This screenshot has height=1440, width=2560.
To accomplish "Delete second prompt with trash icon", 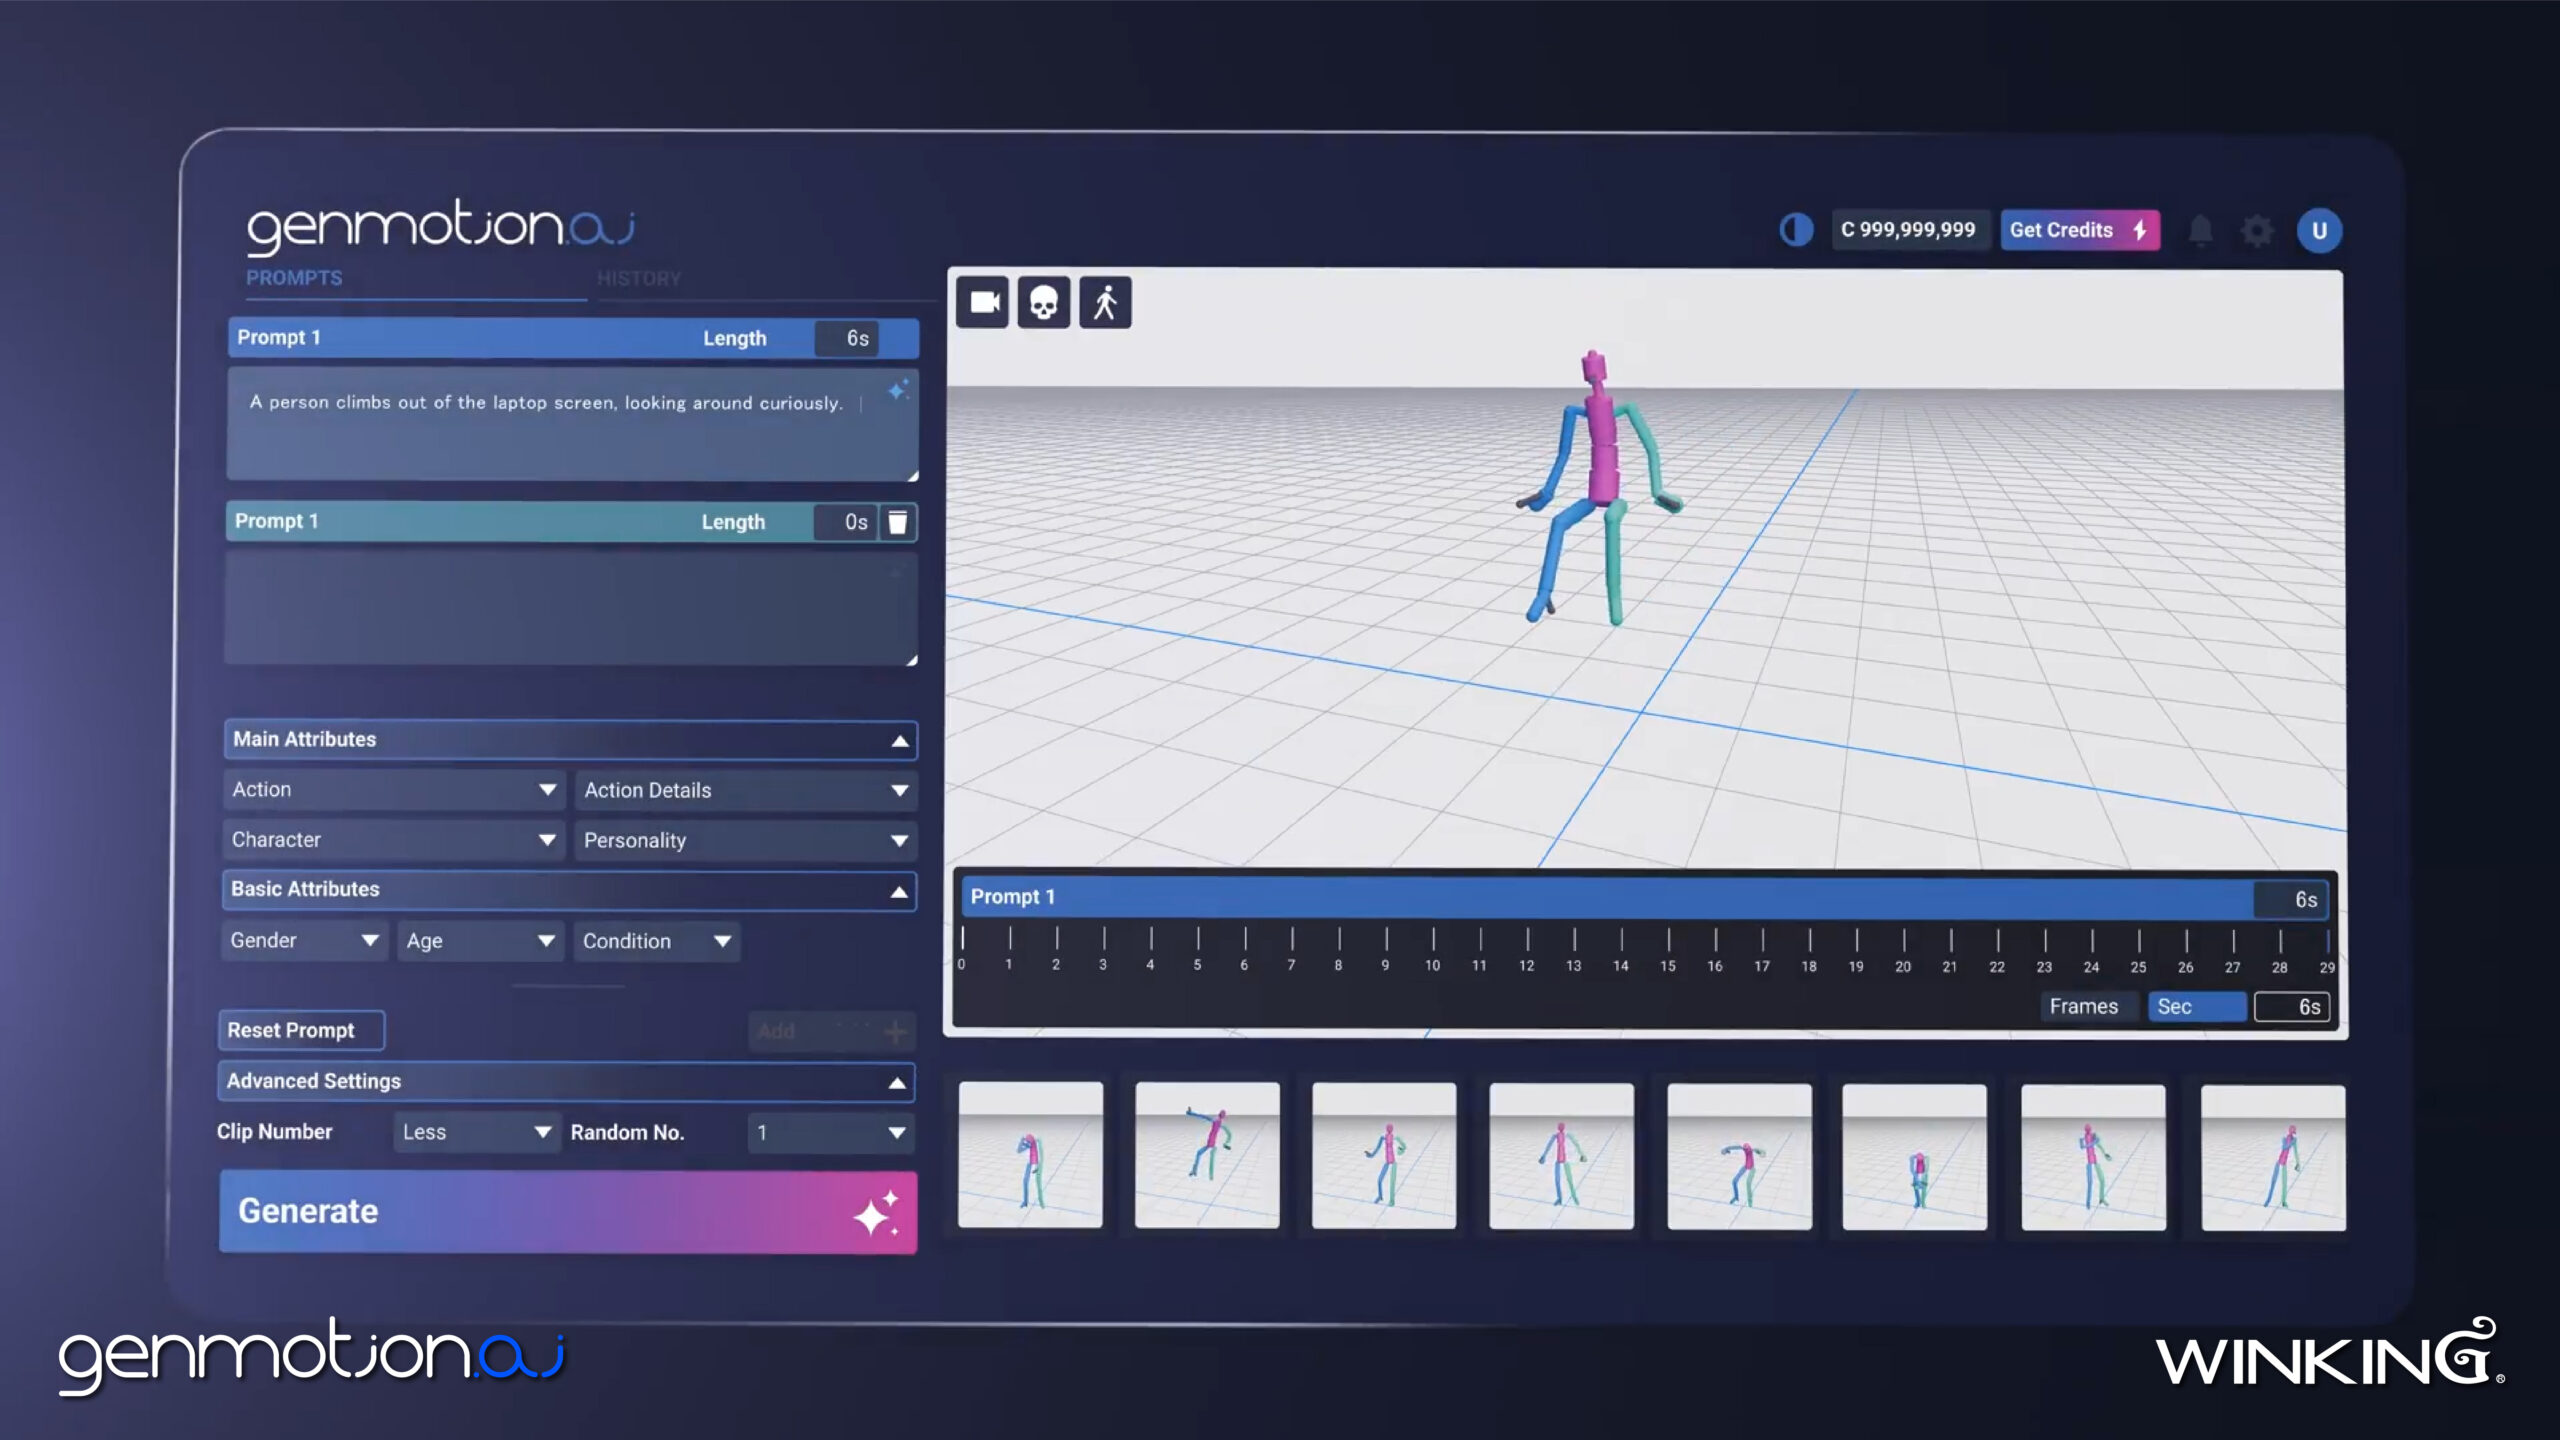I will [898, 522].
